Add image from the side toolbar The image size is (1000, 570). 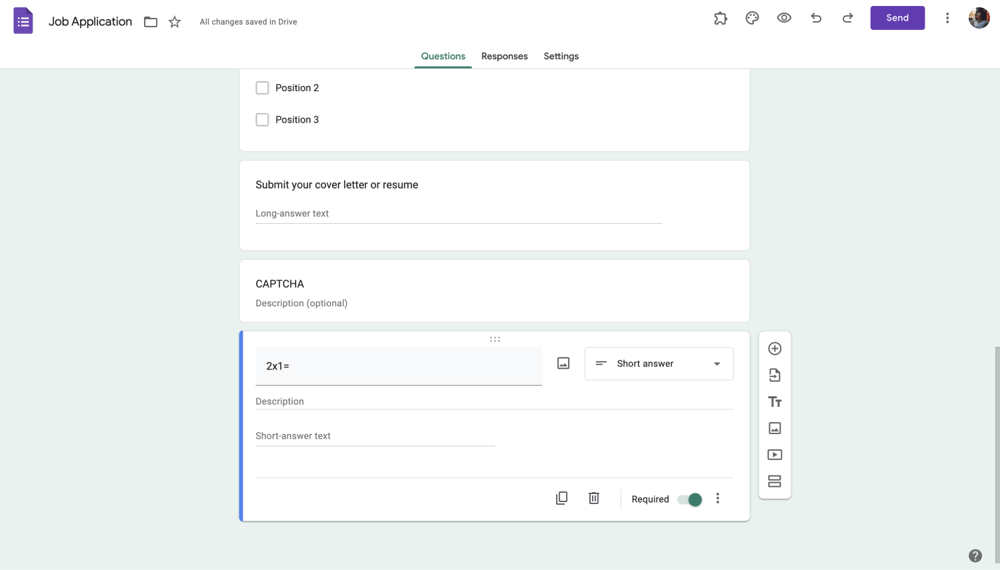[x=774, y=428]
